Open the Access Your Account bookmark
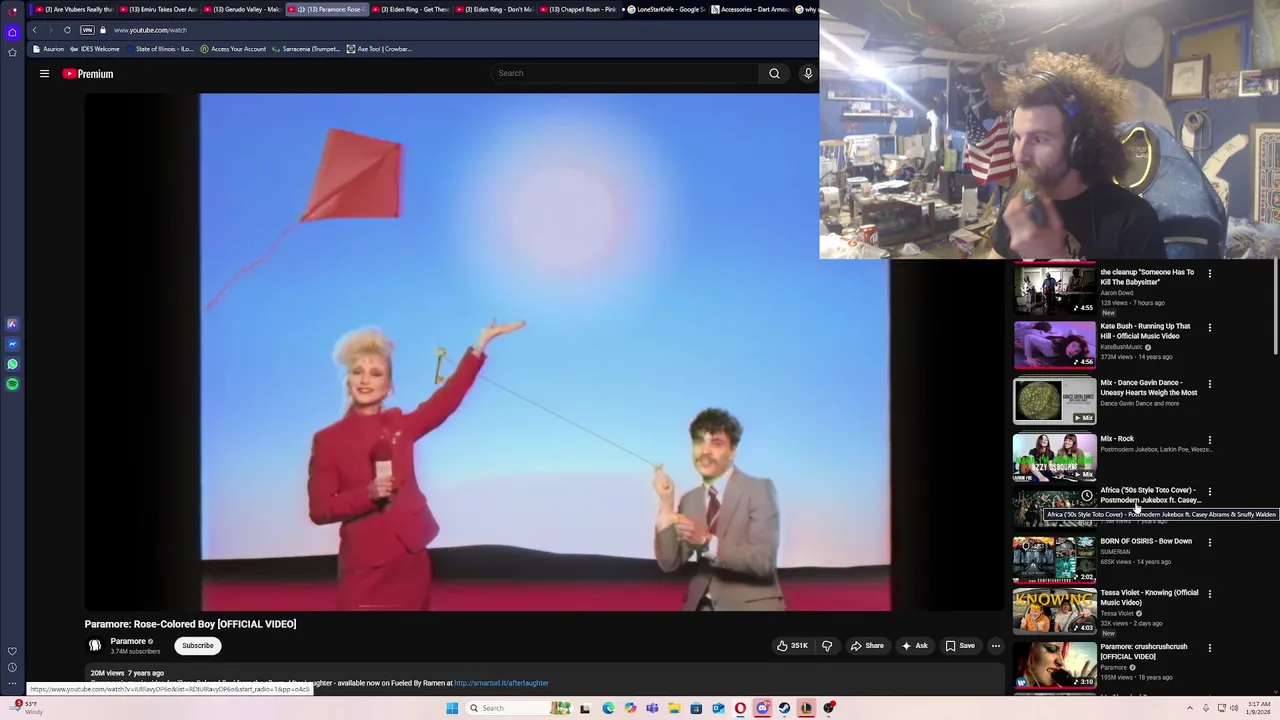Viewport: 1280px width, 720px height. click(x=233, y=49)
